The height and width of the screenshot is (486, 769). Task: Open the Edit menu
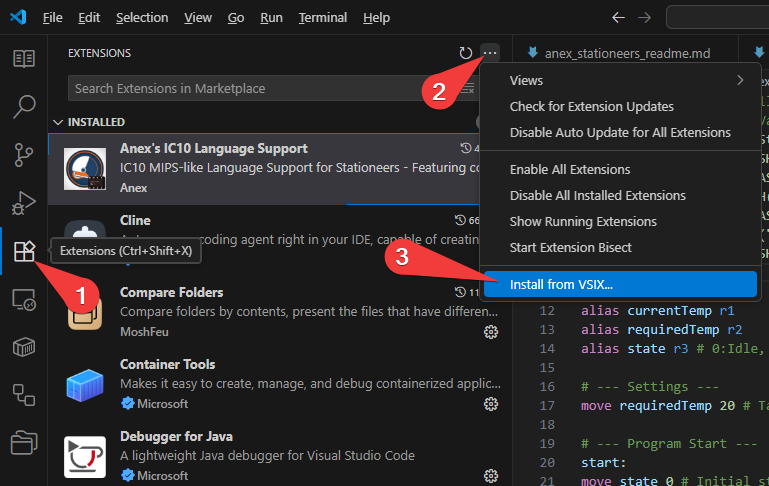click(x=89, y=18)
